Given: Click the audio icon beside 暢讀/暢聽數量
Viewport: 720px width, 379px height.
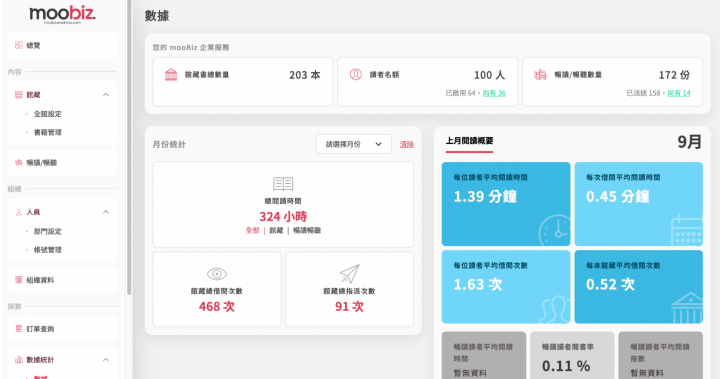Looking at the screenshot, I should [540, 74].
